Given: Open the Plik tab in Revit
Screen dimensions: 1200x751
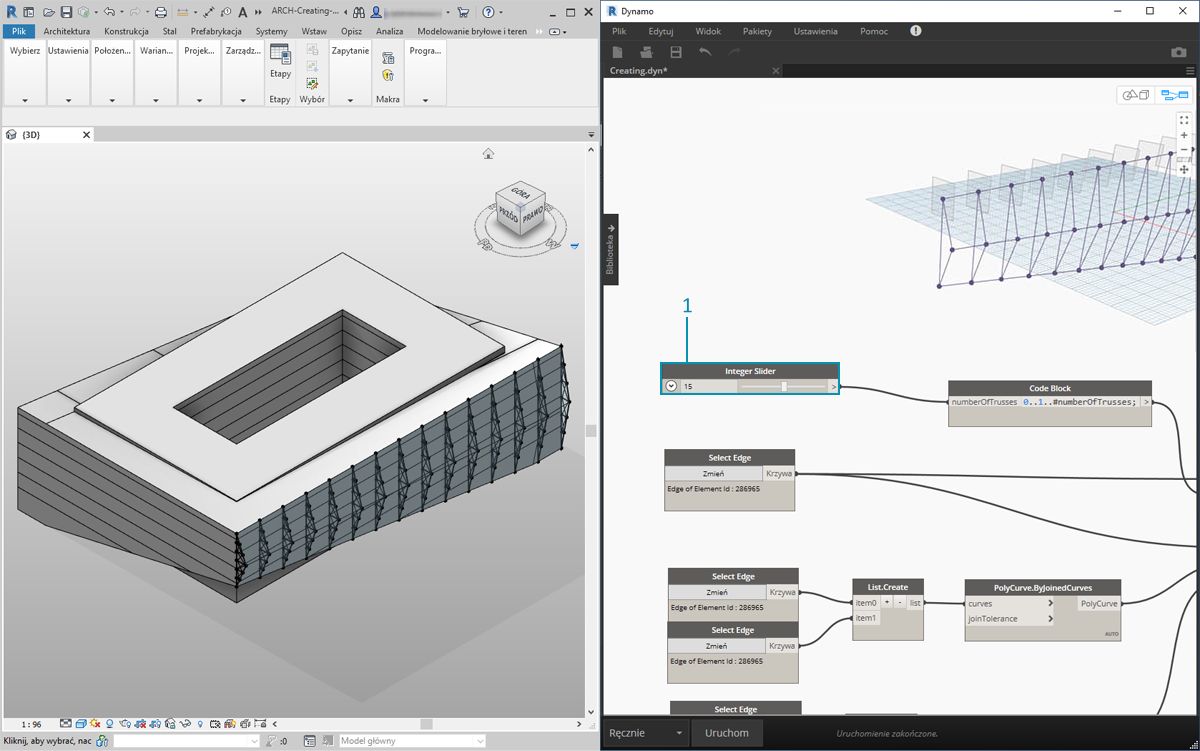Looking at the screenshot, I should point(19,31).
